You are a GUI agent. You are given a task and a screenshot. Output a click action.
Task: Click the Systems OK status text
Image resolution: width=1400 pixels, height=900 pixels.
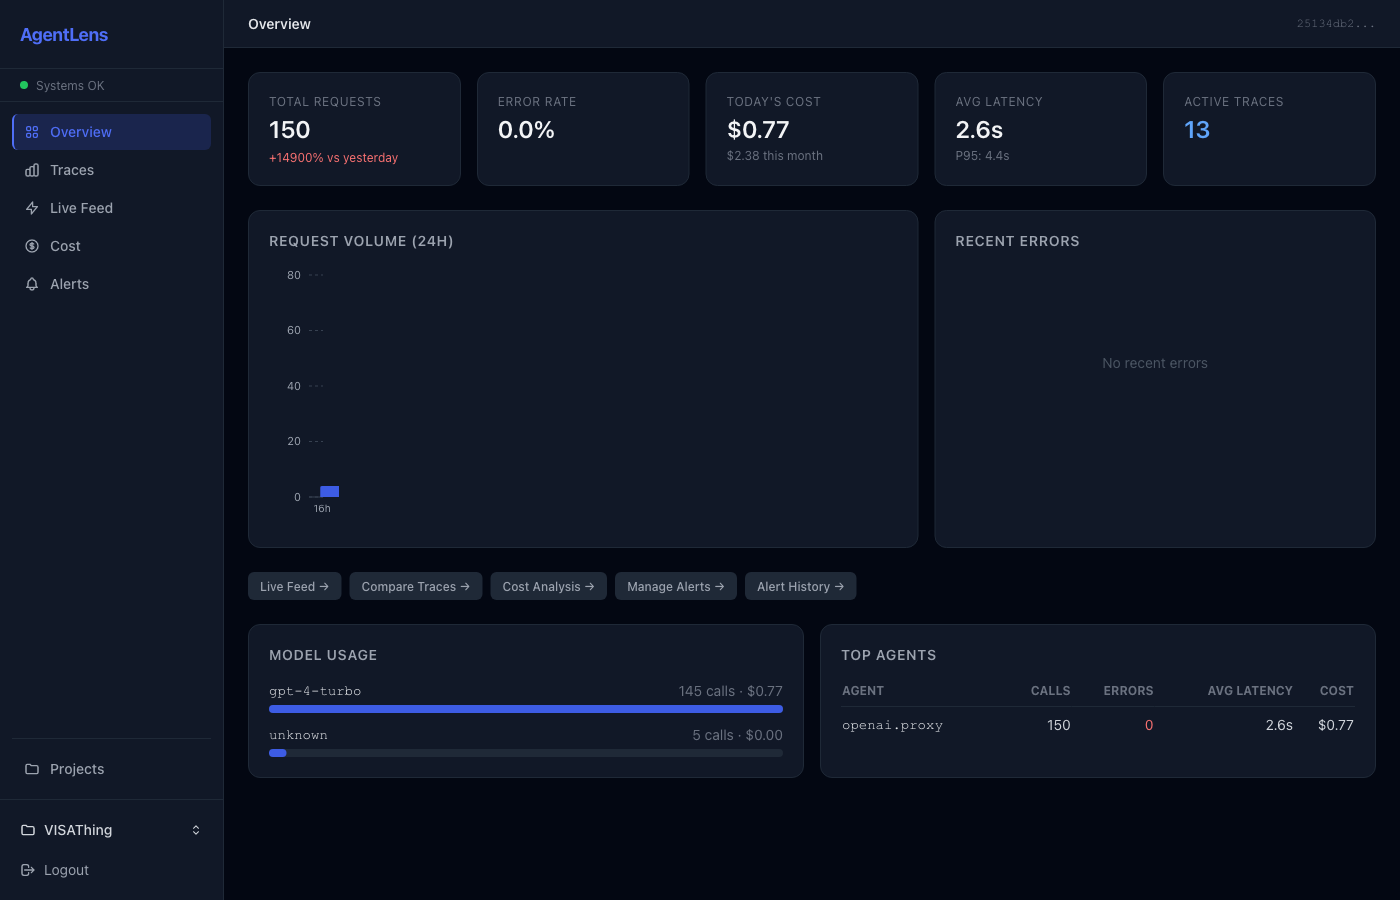(70, 86)
